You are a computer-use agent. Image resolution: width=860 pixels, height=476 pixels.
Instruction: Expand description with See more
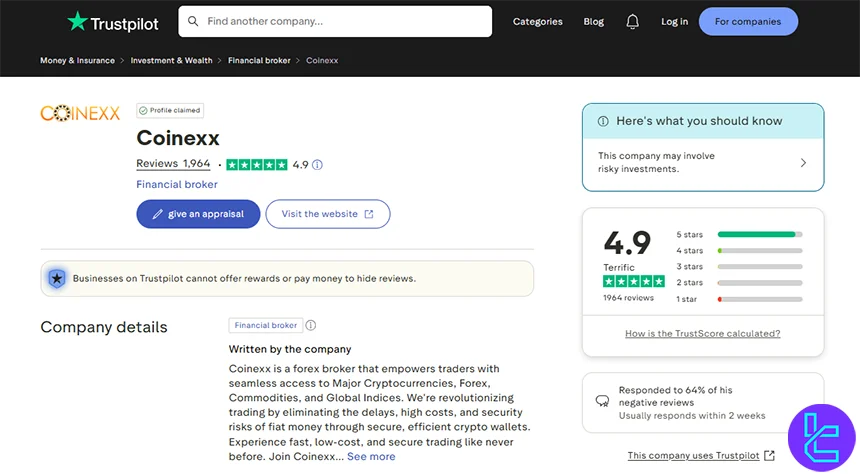[x=371, y=457]
